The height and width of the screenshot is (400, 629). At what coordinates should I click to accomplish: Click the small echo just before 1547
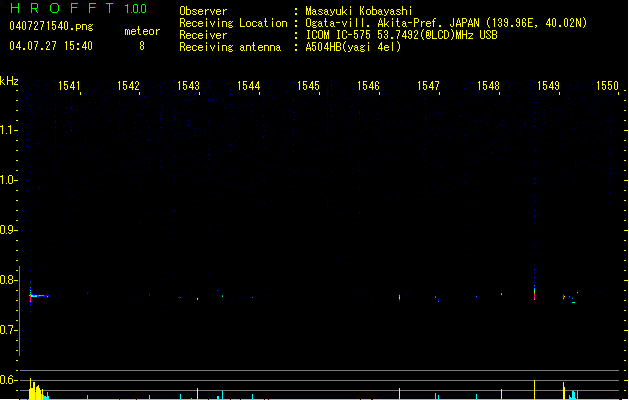click(x=400, y=297)
